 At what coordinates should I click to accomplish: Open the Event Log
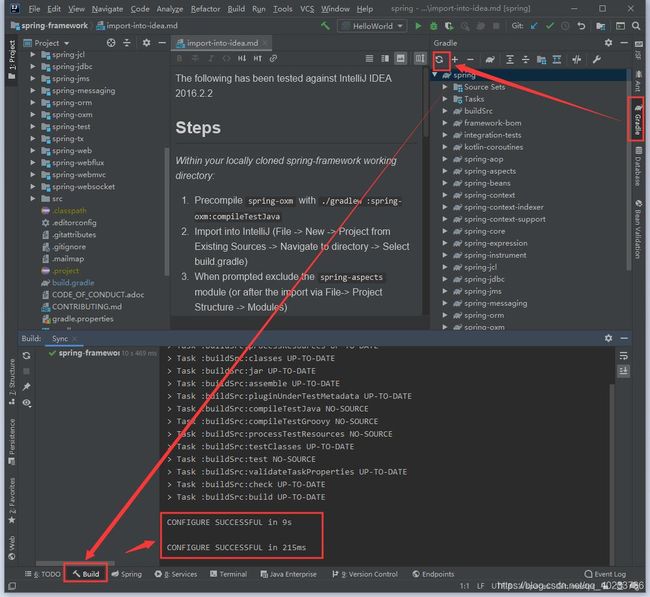605,574
